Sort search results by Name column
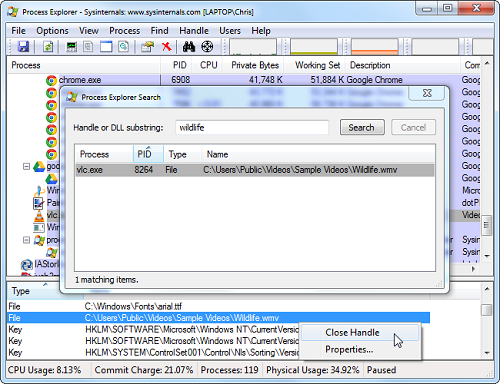This screenshot has height=384, width=500. [x=318, y=154]
